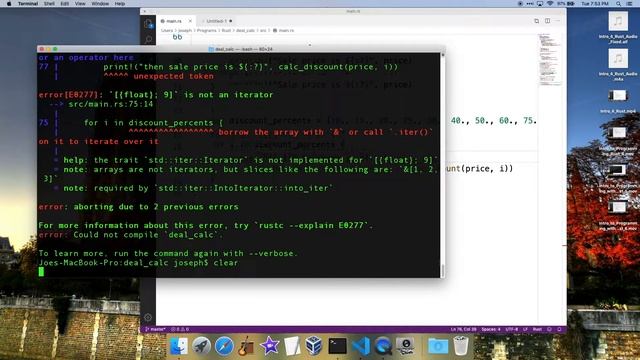Open the Shell menu

point(49,4)
